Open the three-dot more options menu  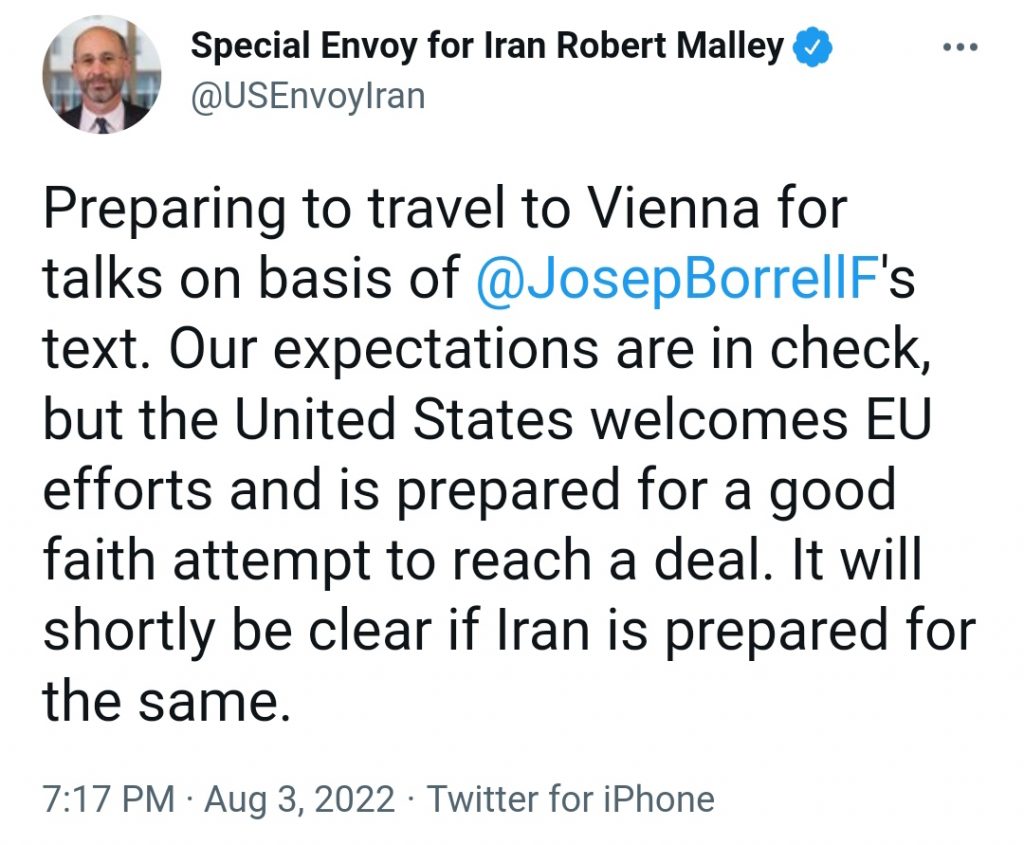pos(961,47)
